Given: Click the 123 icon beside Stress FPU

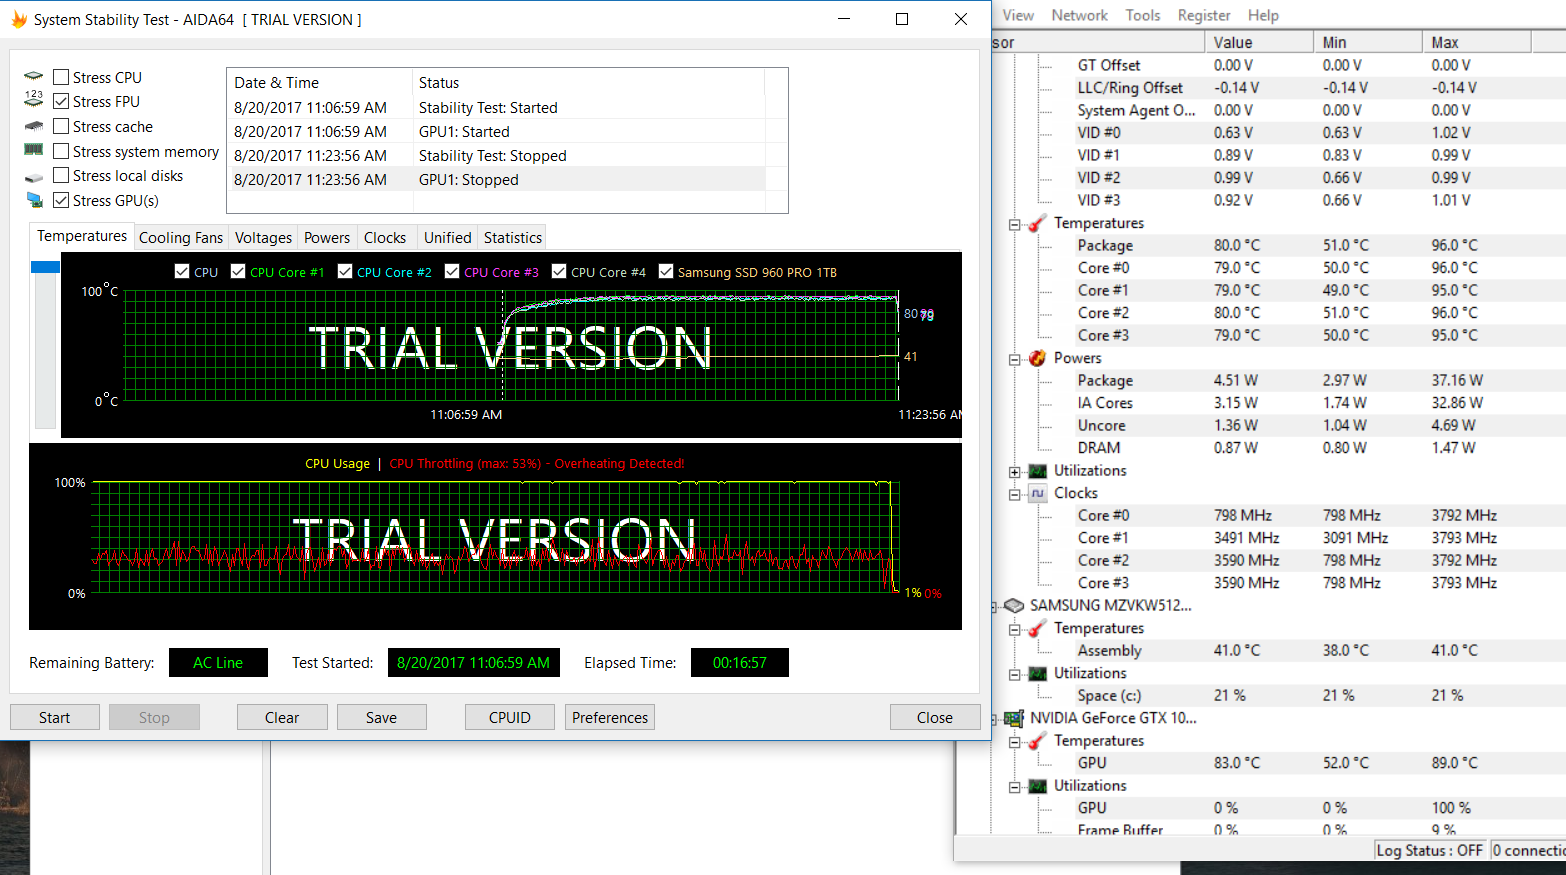Looking at the screenshot, I should click(34, 99).
